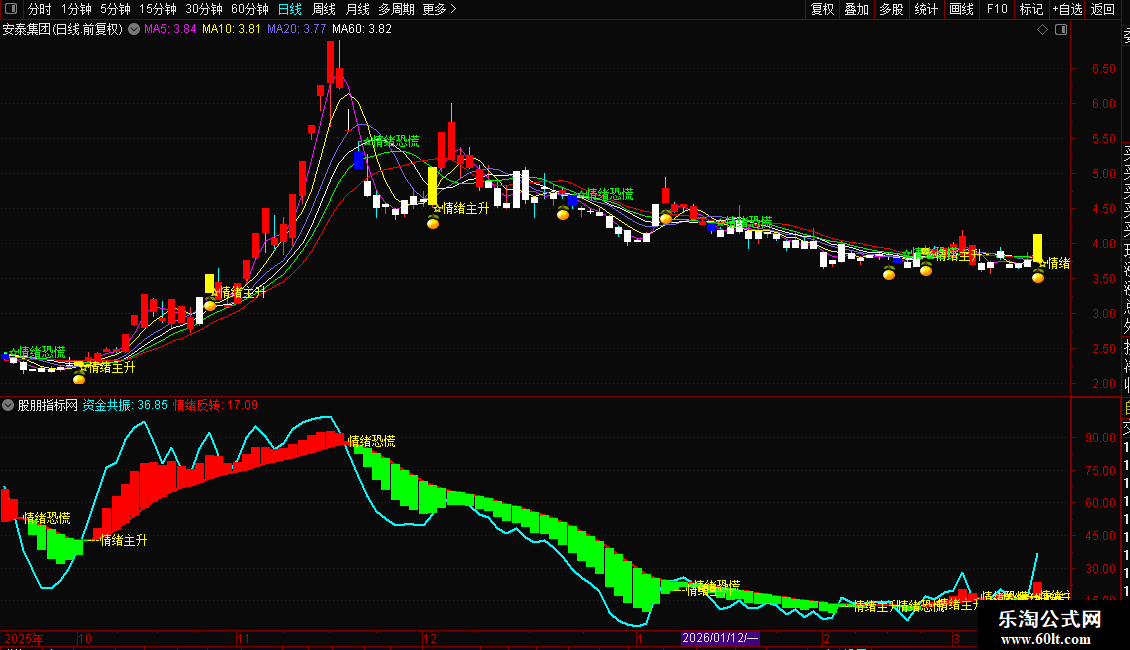Click the MA5: 3.84 indicator label

tap(170, 30)
